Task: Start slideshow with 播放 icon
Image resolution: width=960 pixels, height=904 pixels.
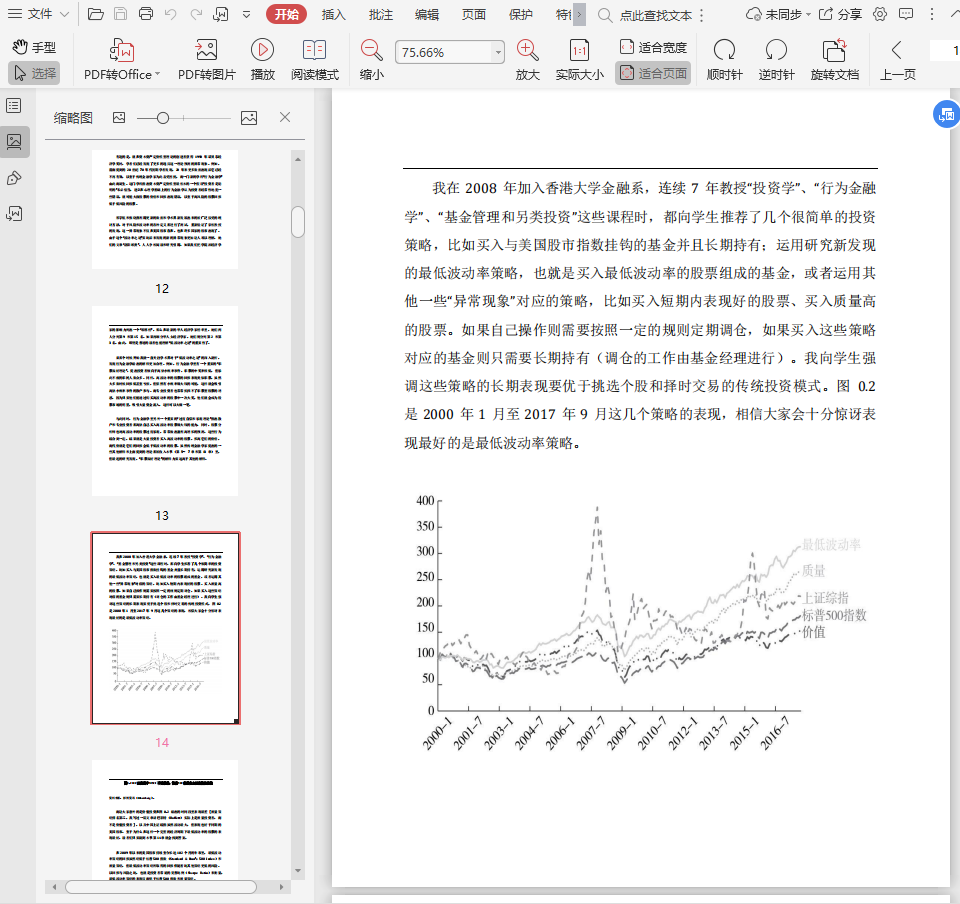Action: click(262, 51)
